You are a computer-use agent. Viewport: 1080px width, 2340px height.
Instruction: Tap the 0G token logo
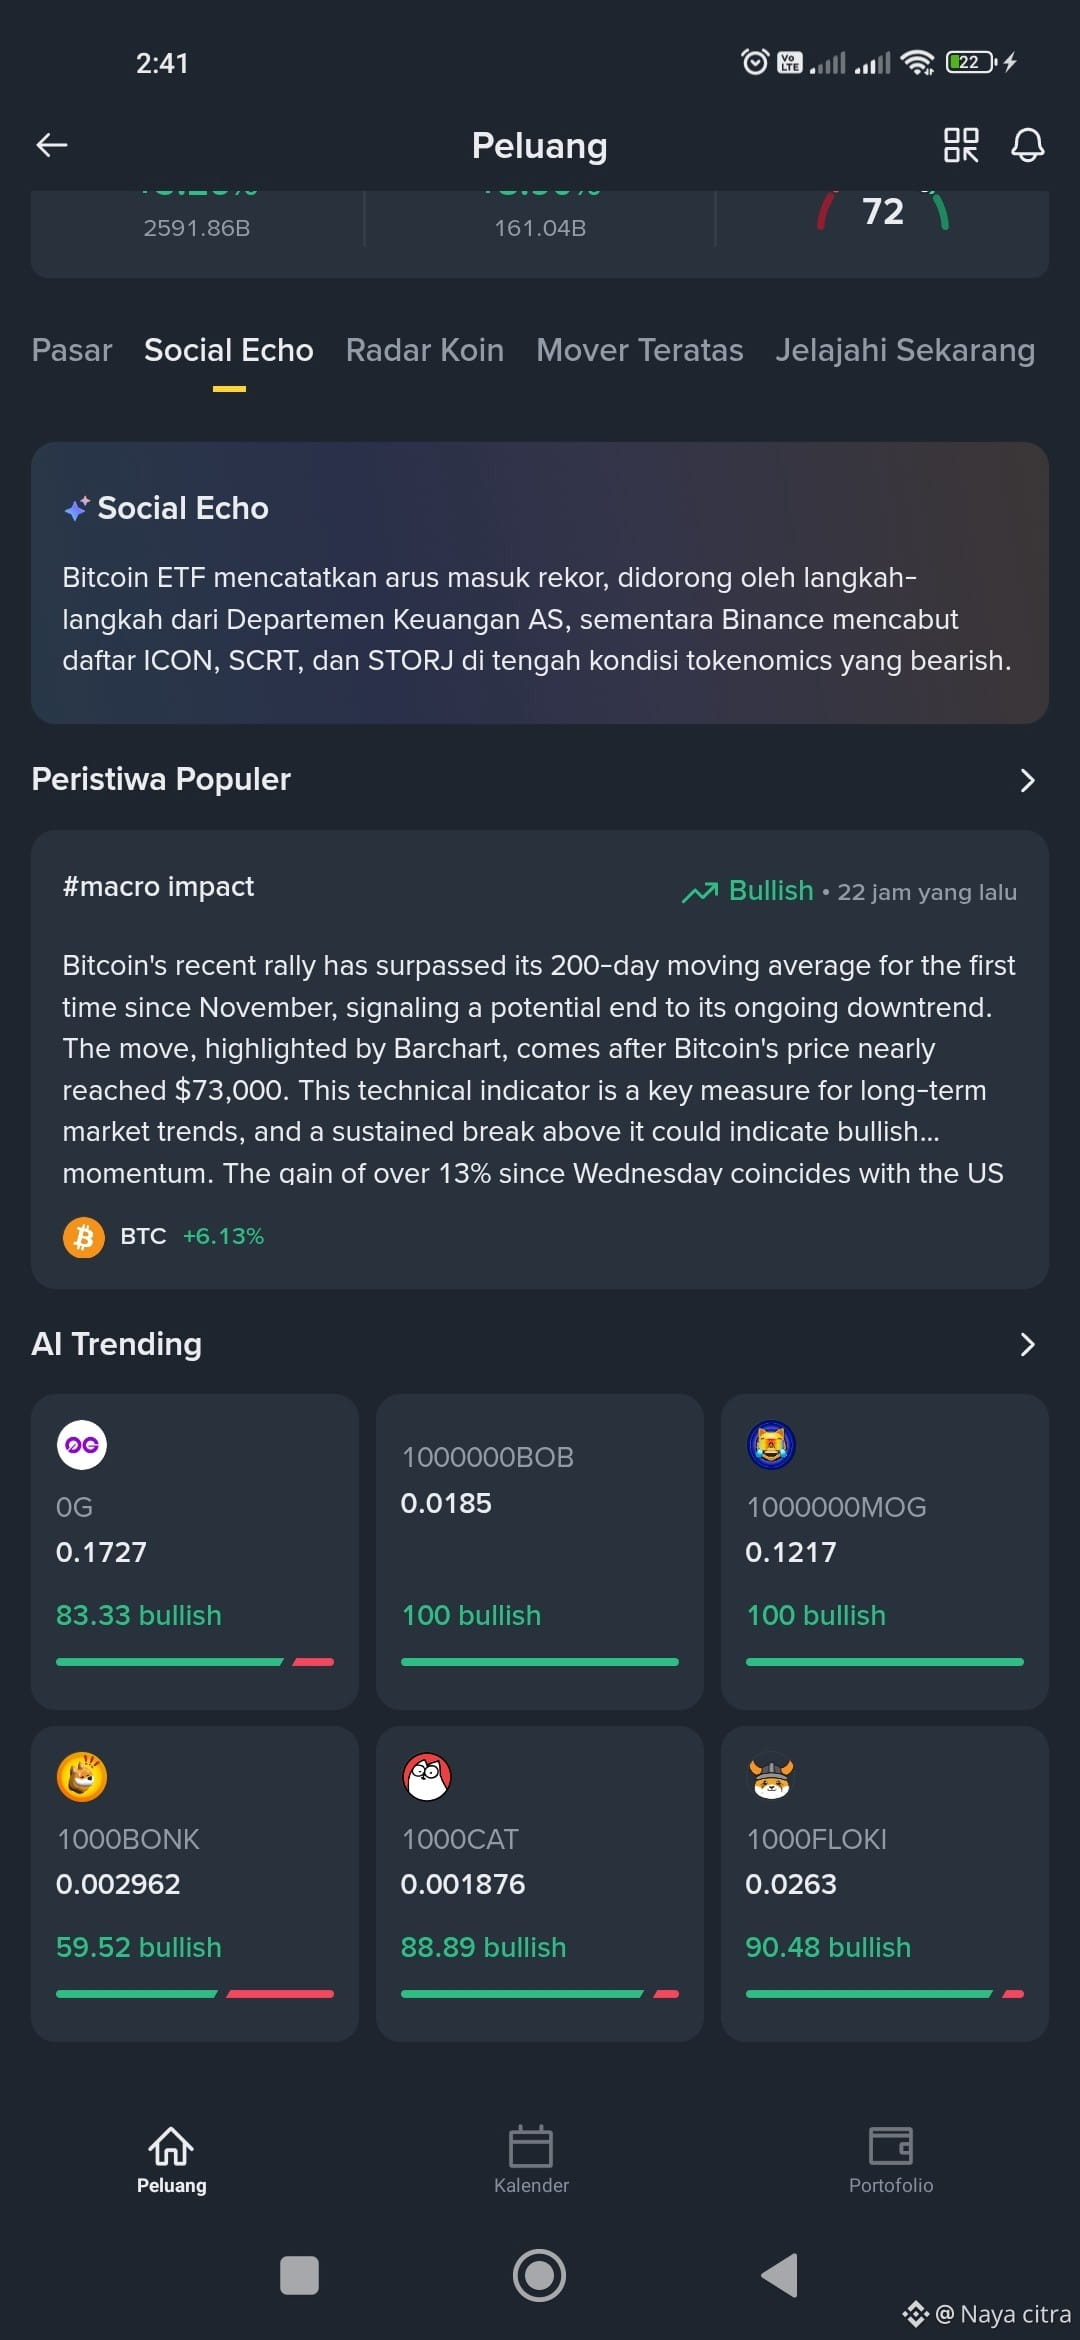(82, 1445)
